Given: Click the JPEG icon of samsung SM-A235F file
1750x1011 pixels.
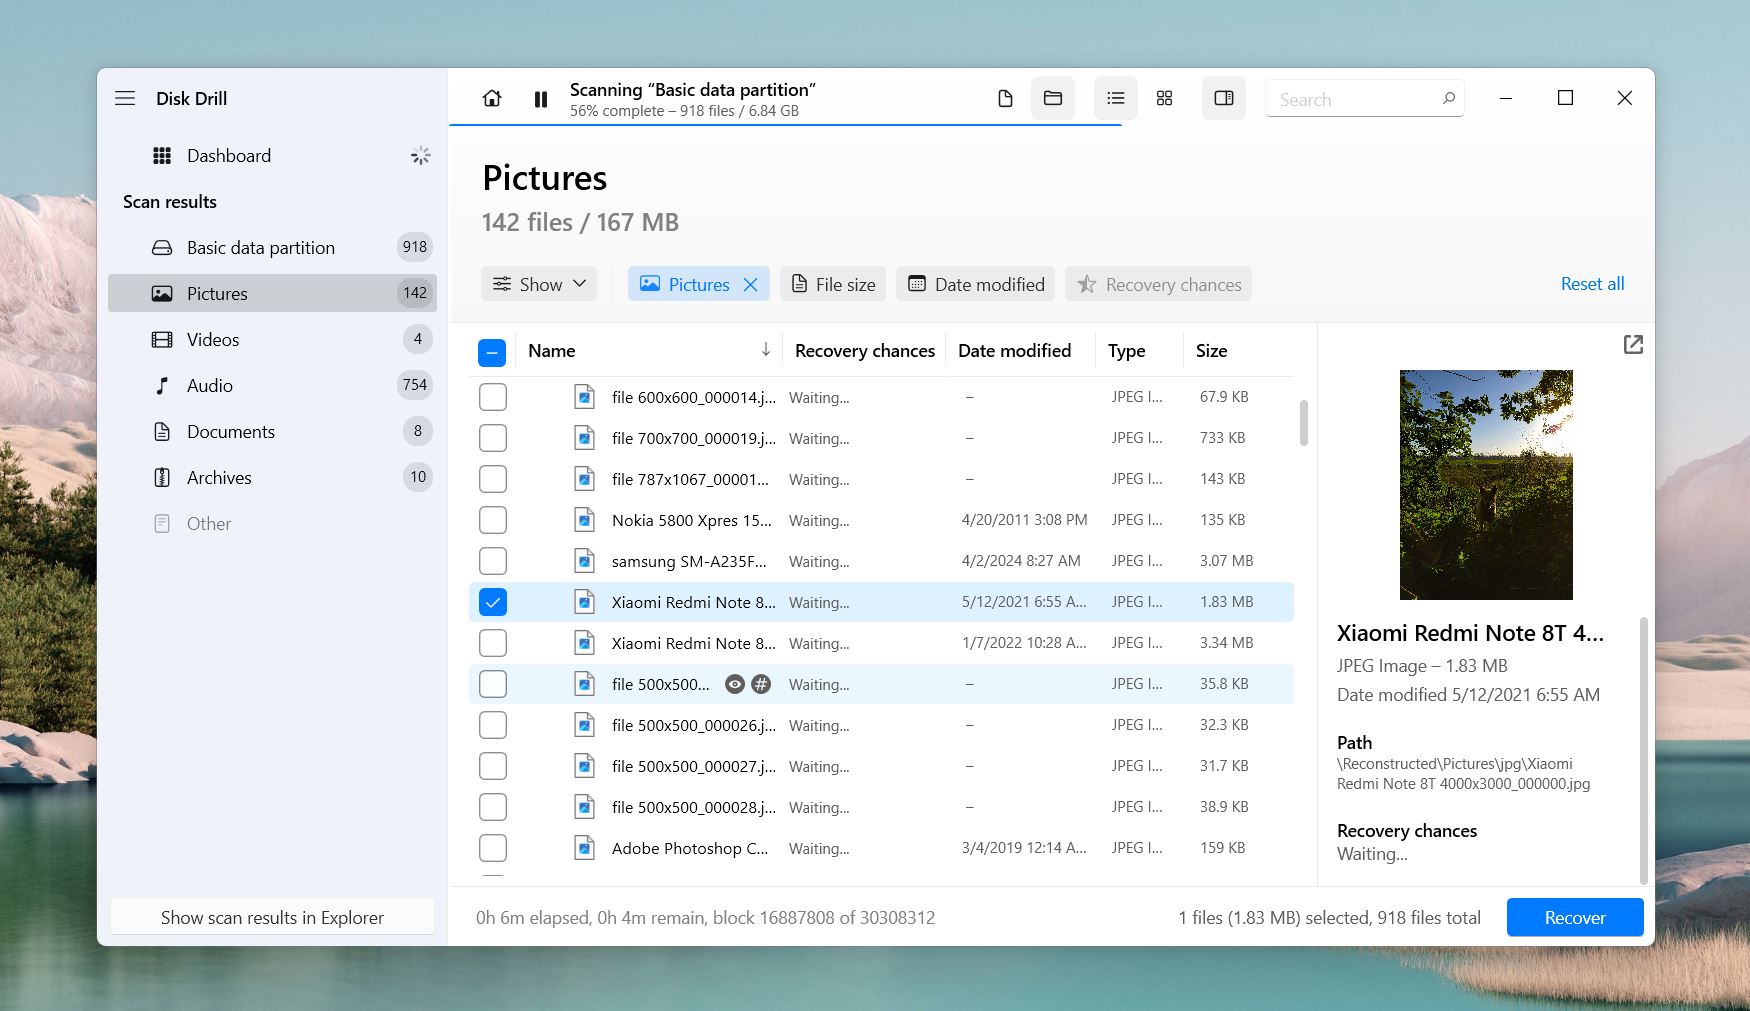Looking at the screenshot, I should [x=584, y=561].
